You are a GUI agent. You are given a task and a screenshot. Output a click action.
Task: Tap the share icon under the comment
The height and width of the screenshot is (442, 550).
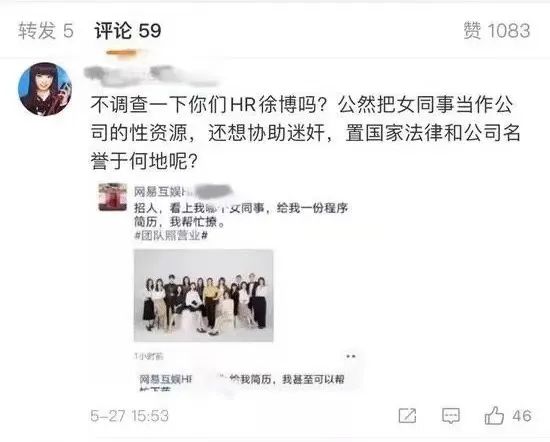point(408,416)
